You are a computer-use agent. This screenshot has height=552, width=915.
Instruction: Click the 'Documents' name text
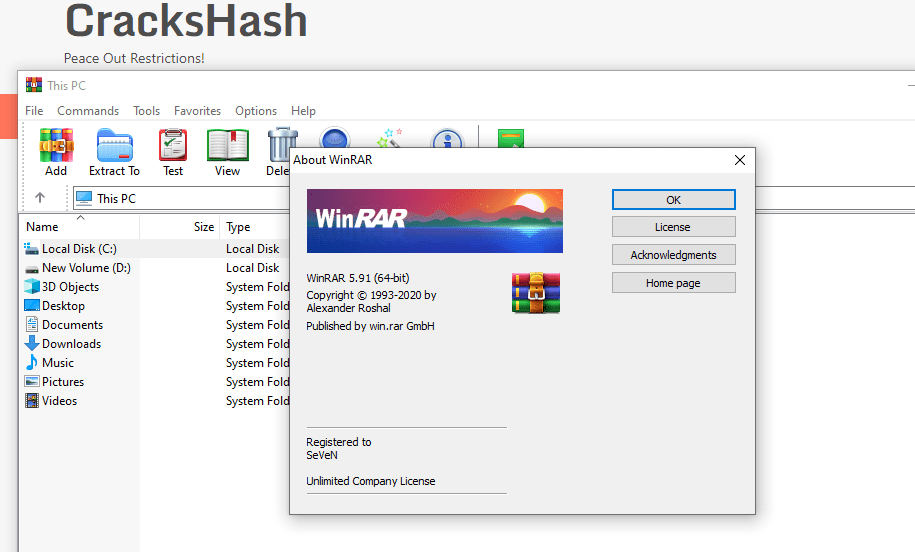pos(72,325)
